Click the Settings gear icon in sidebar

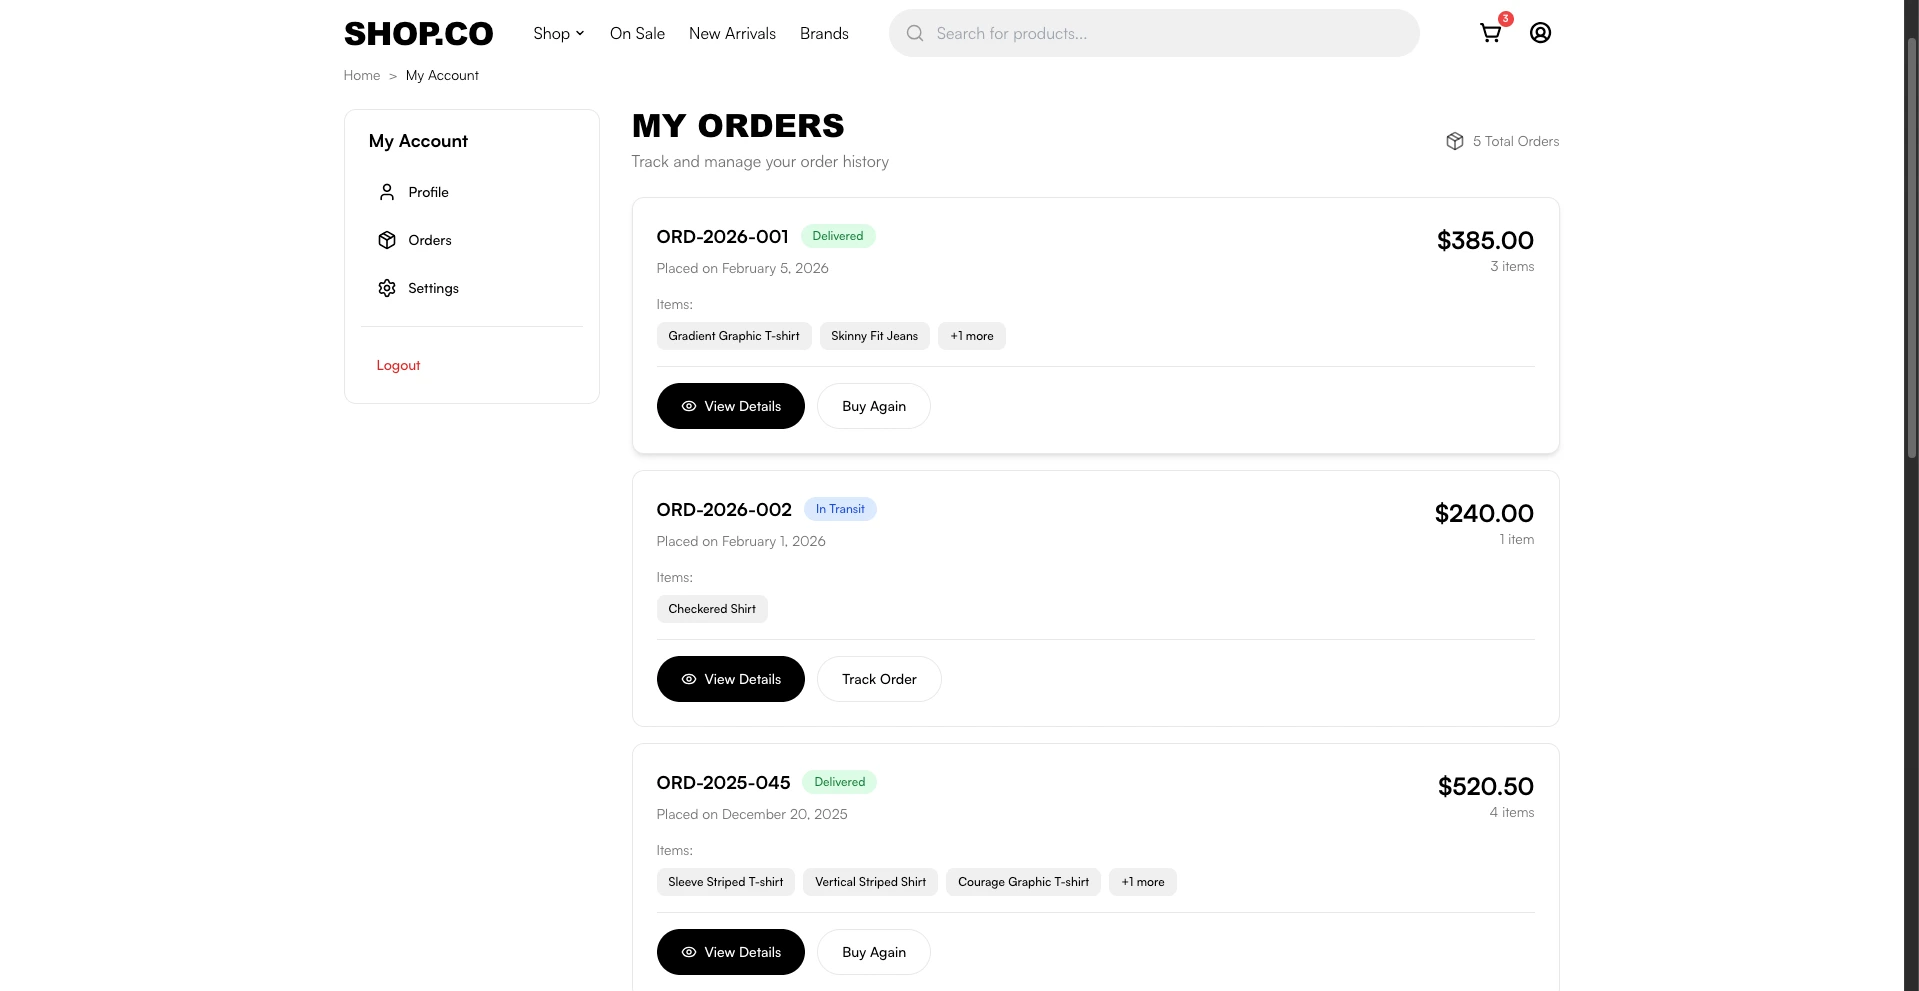[387, 288]
